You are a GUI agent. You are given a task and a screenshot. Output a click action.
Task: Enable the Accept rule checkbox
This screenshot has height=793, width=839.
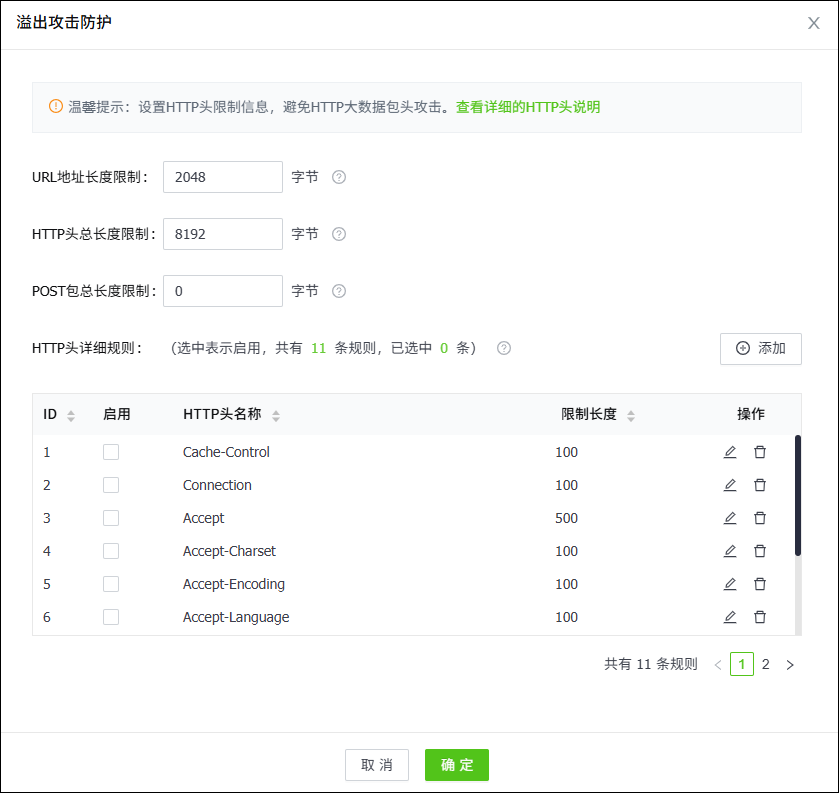tap(111, 518)
